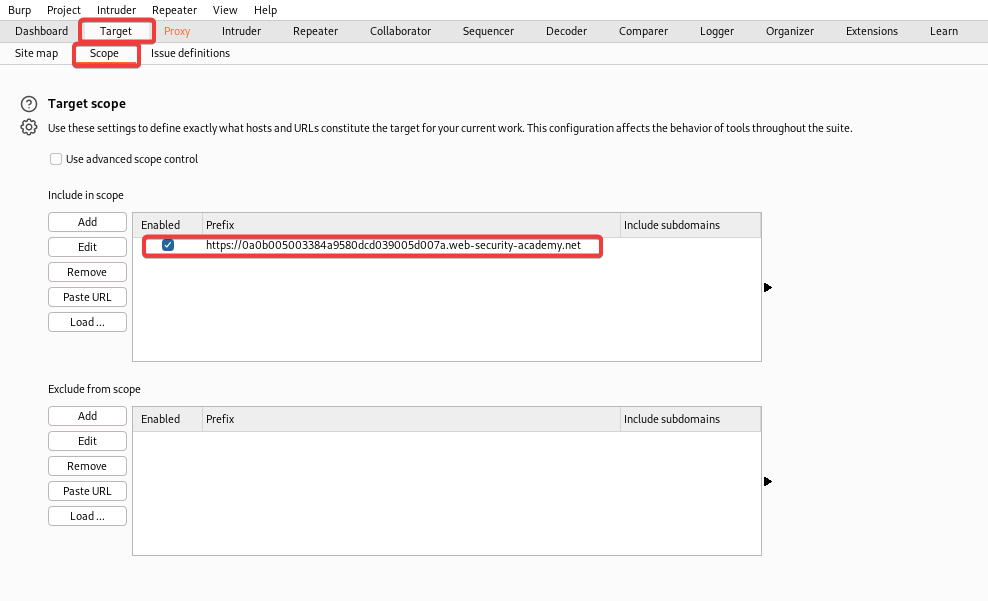Click Add under Include in scope
This screenshot has height=601, width=988.
tap(87, 222)
